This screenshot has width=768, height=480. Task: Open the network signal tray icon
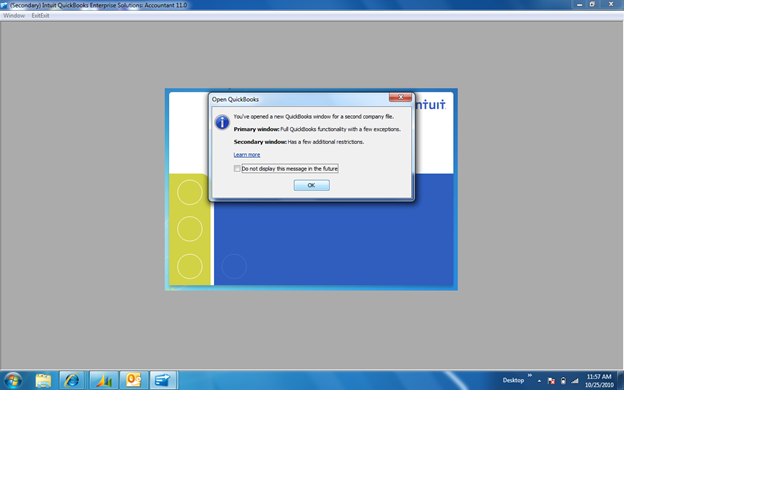[575, 381]
